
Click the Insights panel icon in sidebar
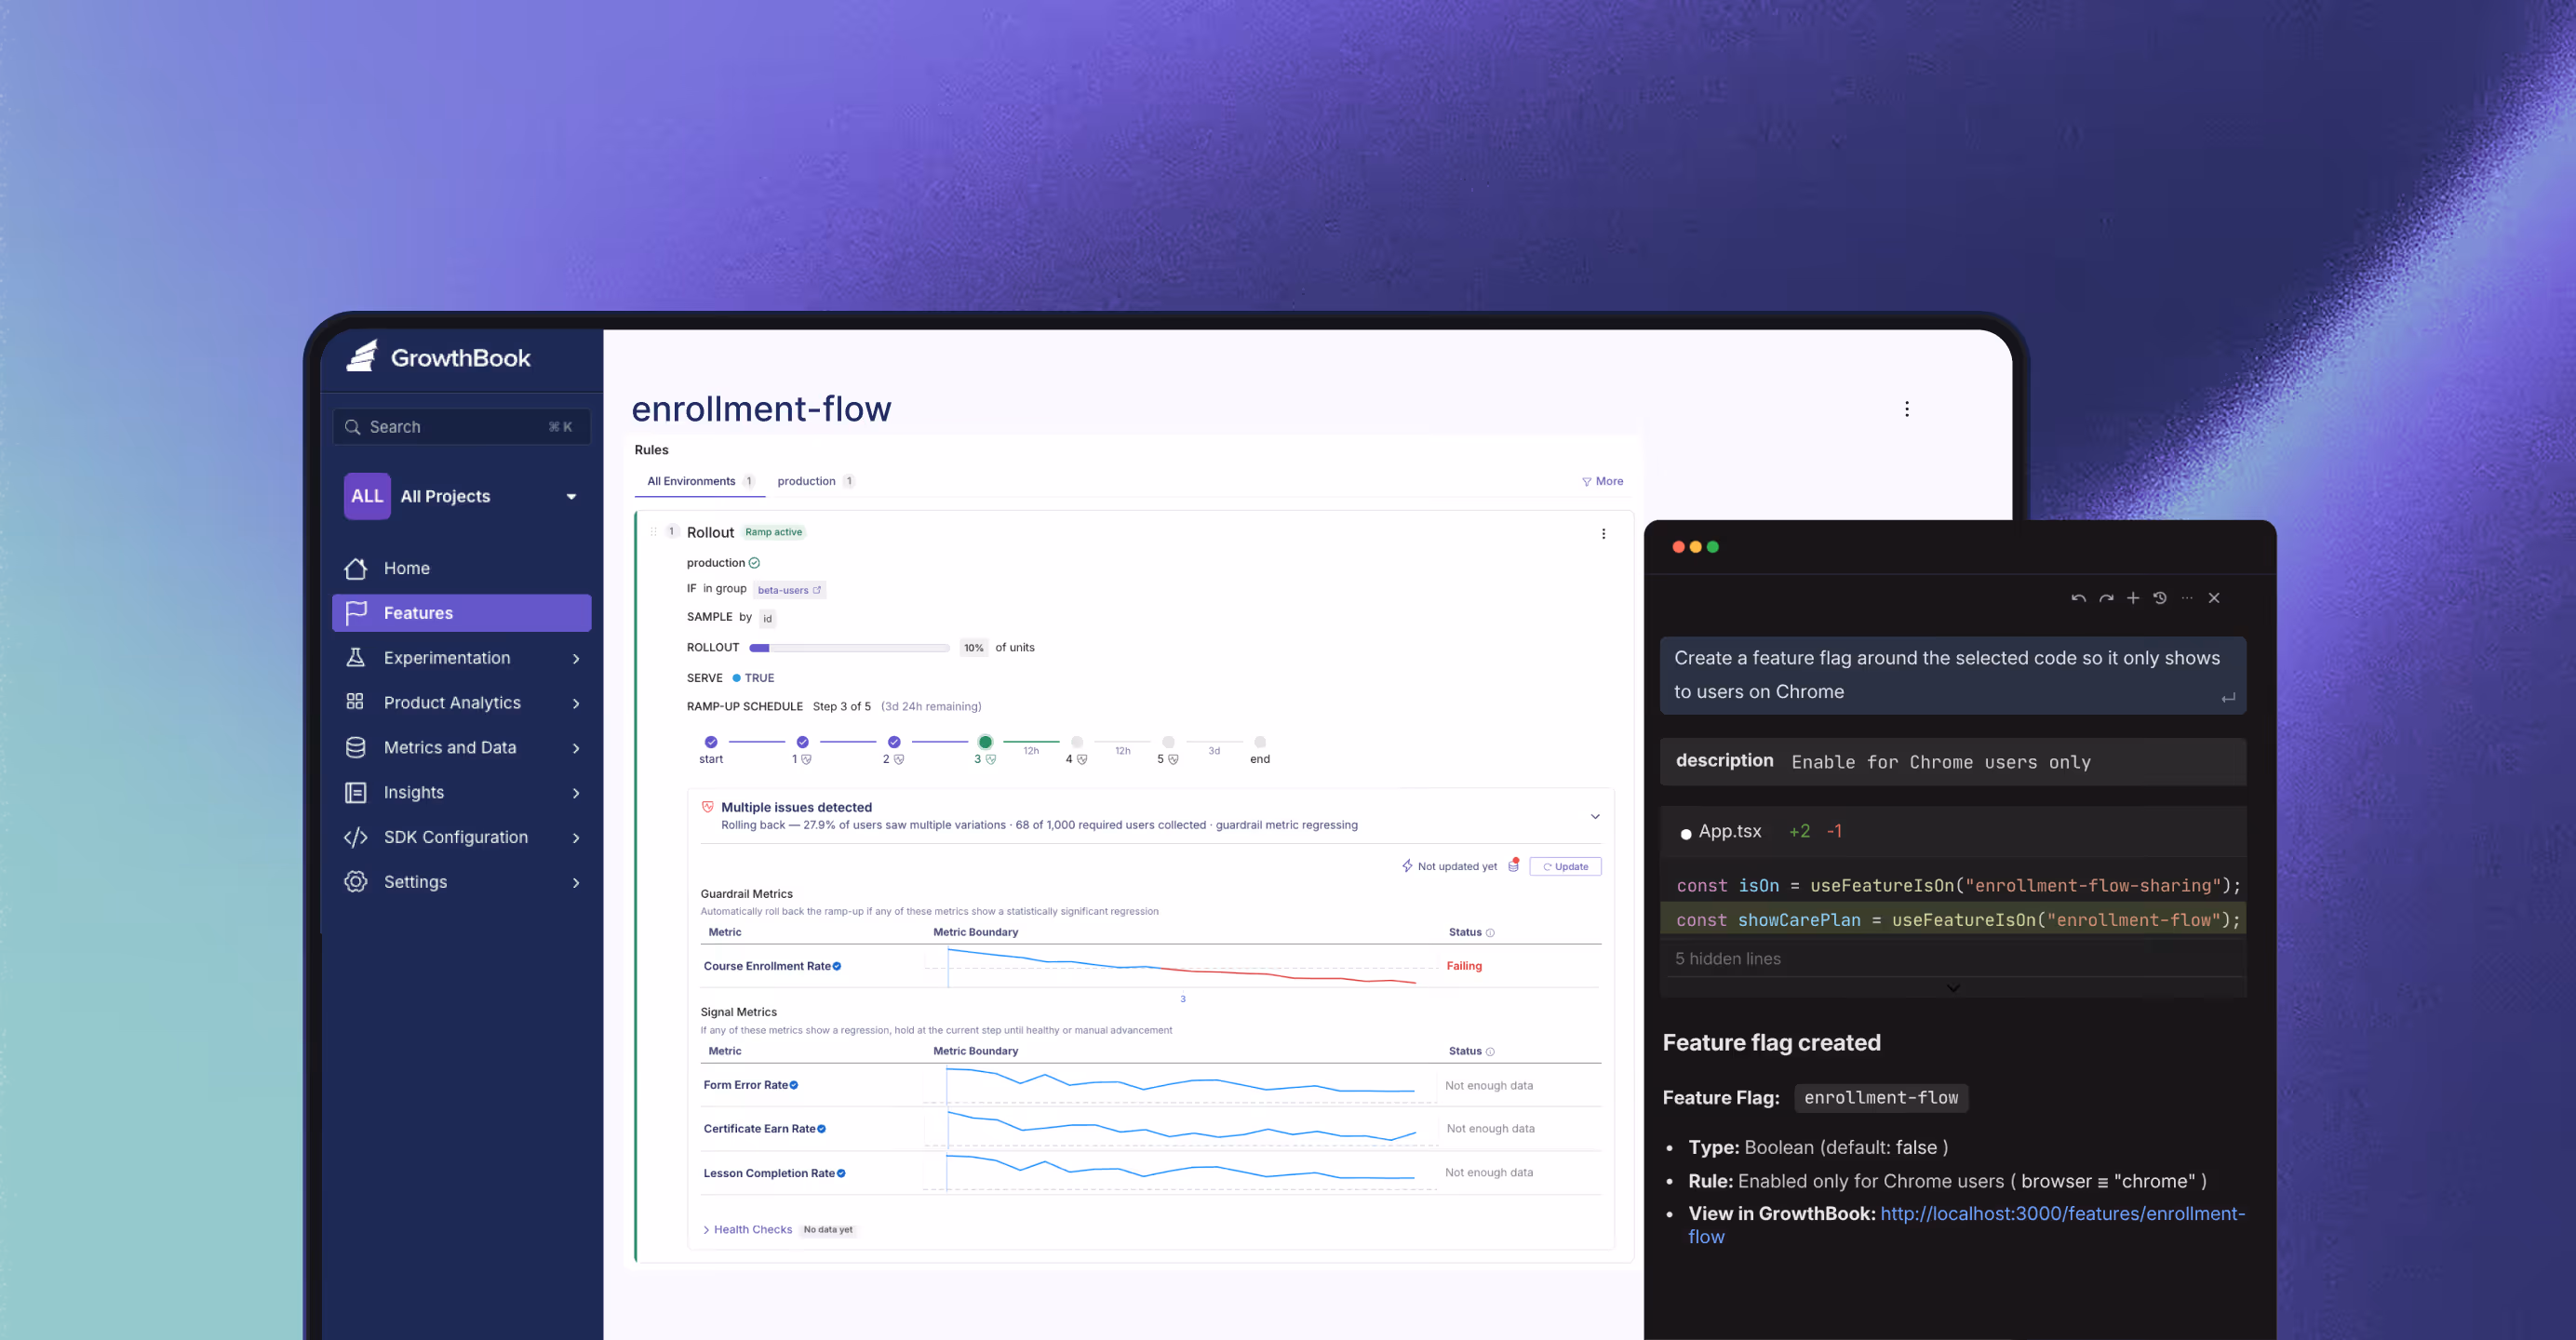coord(355,792)
